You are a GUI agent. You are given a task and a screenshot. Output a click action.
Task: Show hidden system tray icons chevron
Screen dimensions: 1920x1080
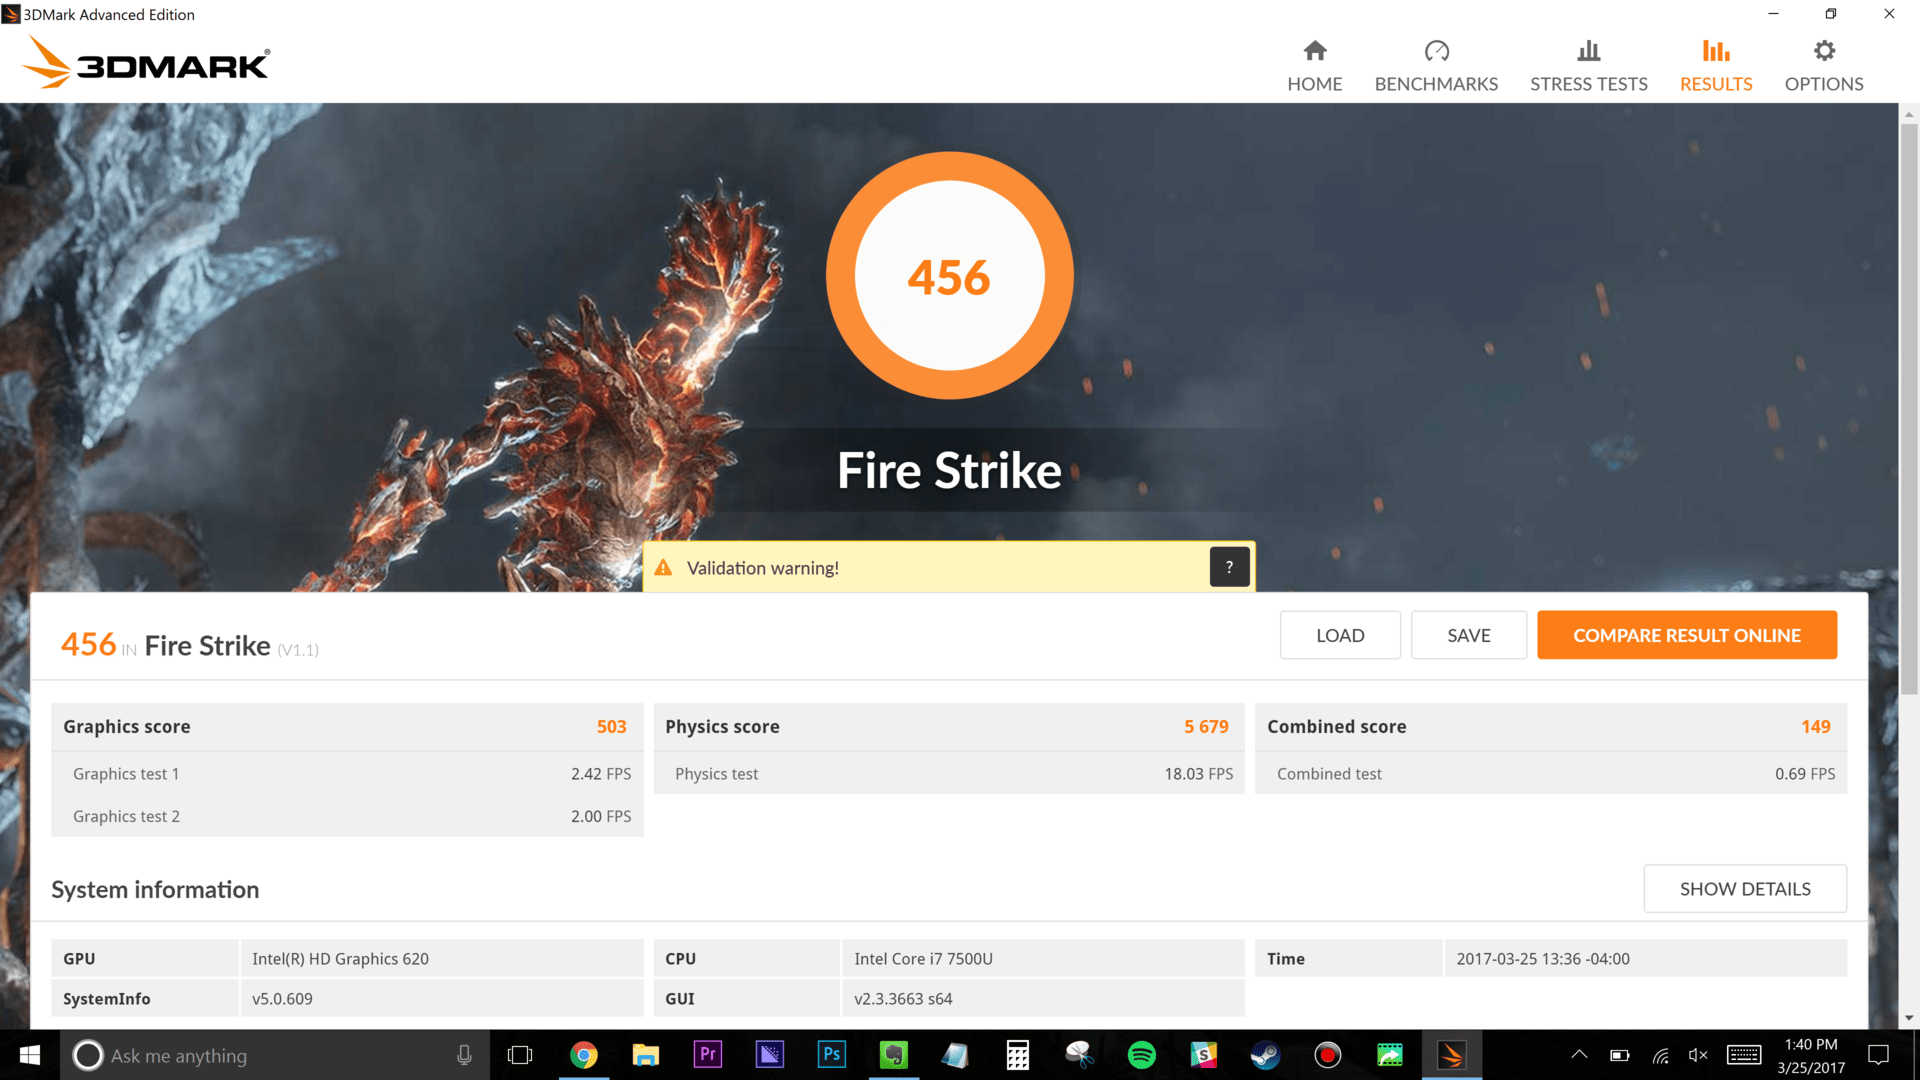1579,1055
